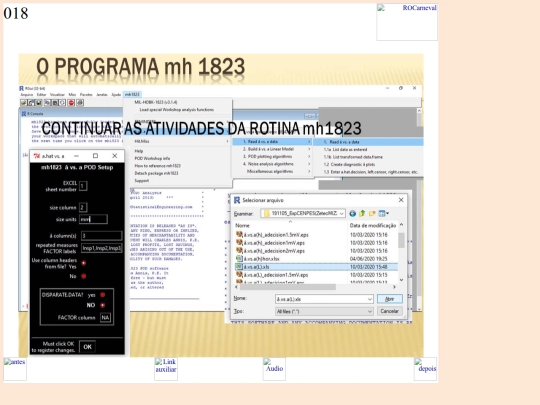Viewport: 540px width, 405px height.
Task: Click the â column(s) field
Action: (x=102, y=236)
